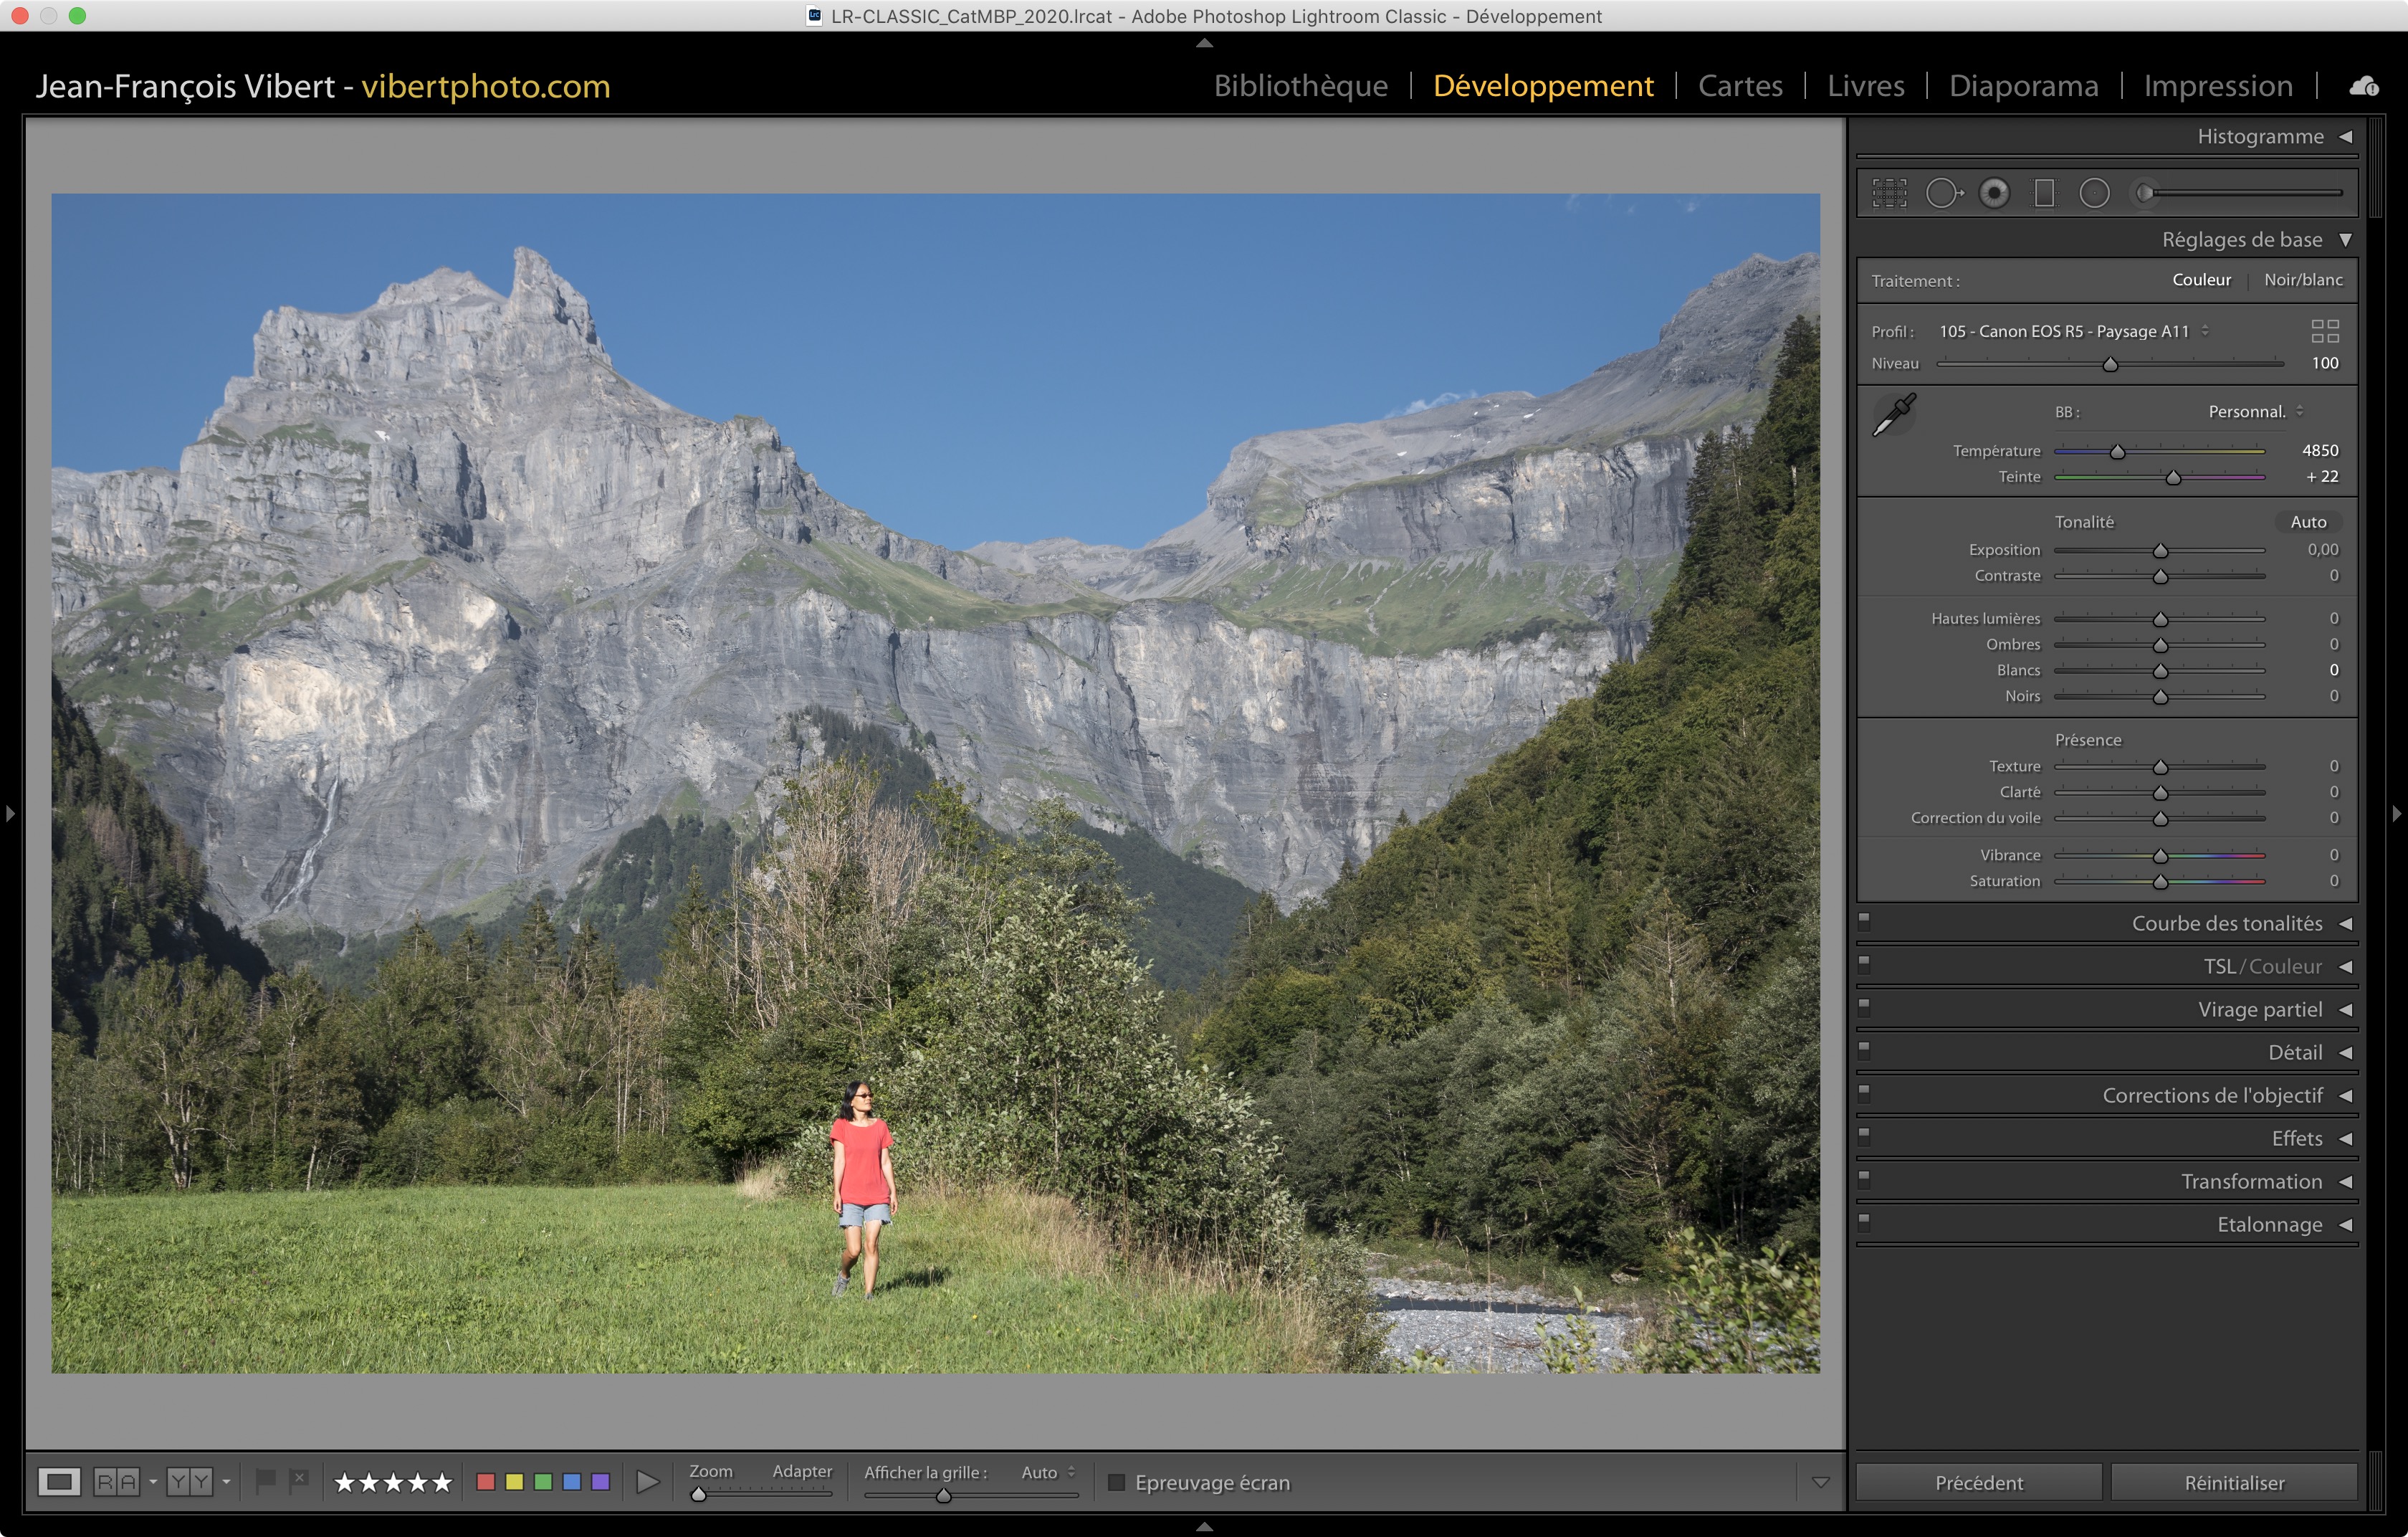
Task: Click the Réinitialiser button
Action: (2234, 1482)
